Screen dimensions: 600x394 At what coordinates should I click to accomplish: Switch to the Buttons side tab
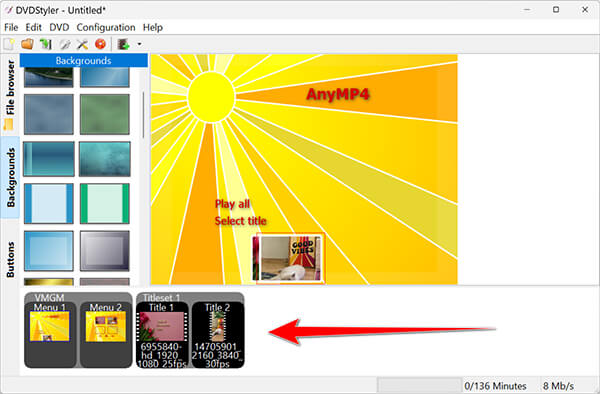(10, 259)
